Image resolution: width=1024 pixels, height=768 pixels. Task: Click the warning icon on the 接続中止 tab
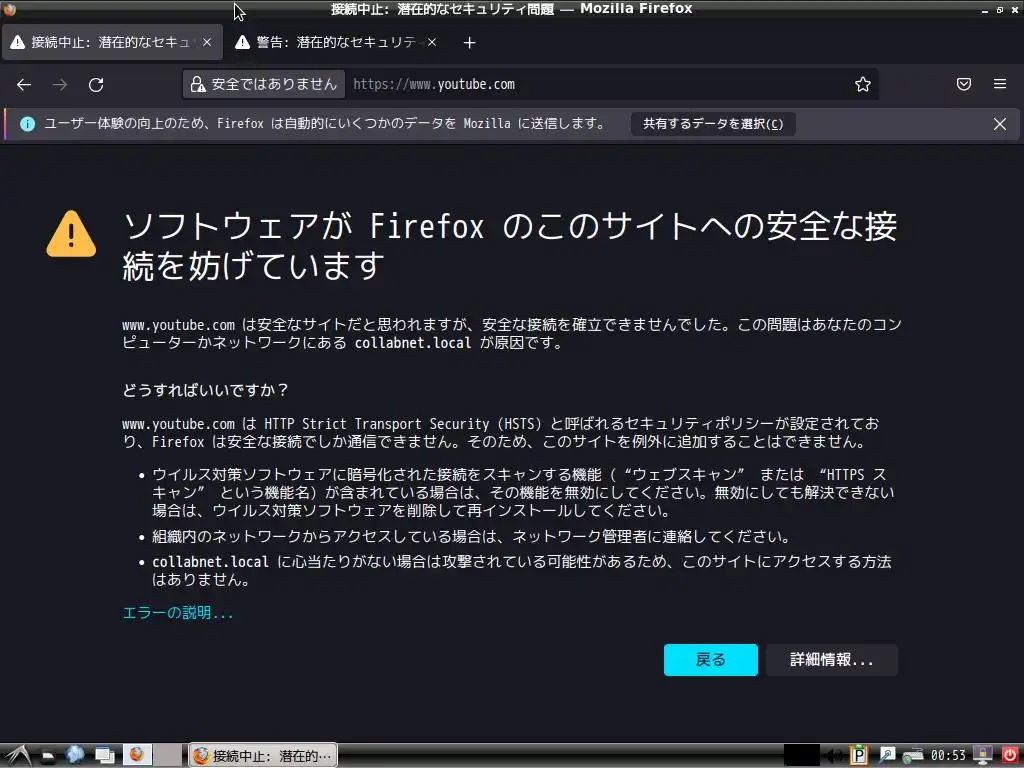(x=18, y=42)
